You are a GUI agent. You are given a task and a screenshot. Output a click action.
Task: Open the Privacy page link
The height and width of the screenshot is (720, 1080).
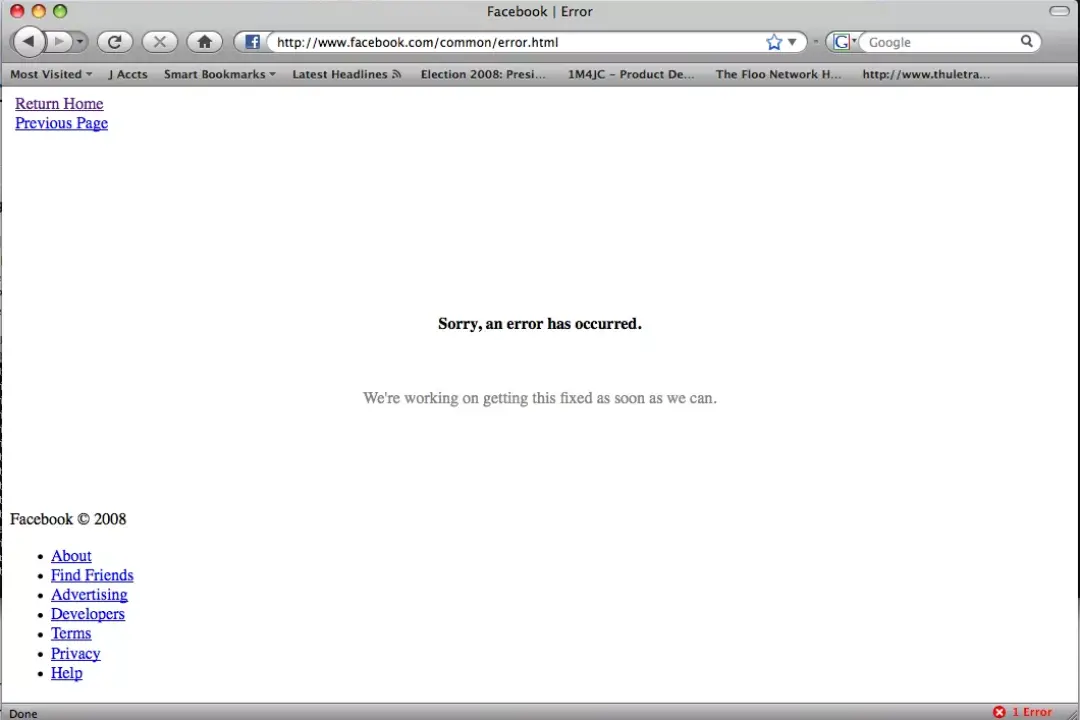(x=75, y=653)
